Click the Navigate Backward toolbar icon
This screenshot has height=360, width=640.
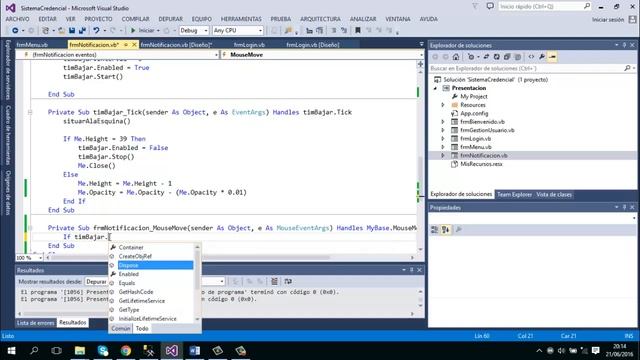point(15,31)
